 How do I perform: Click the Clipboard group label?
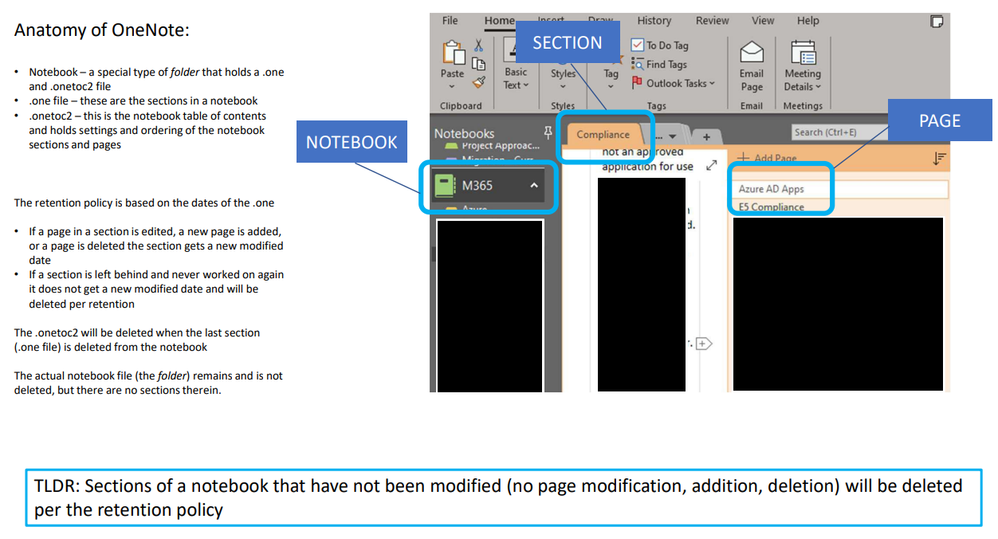(461, 106)
